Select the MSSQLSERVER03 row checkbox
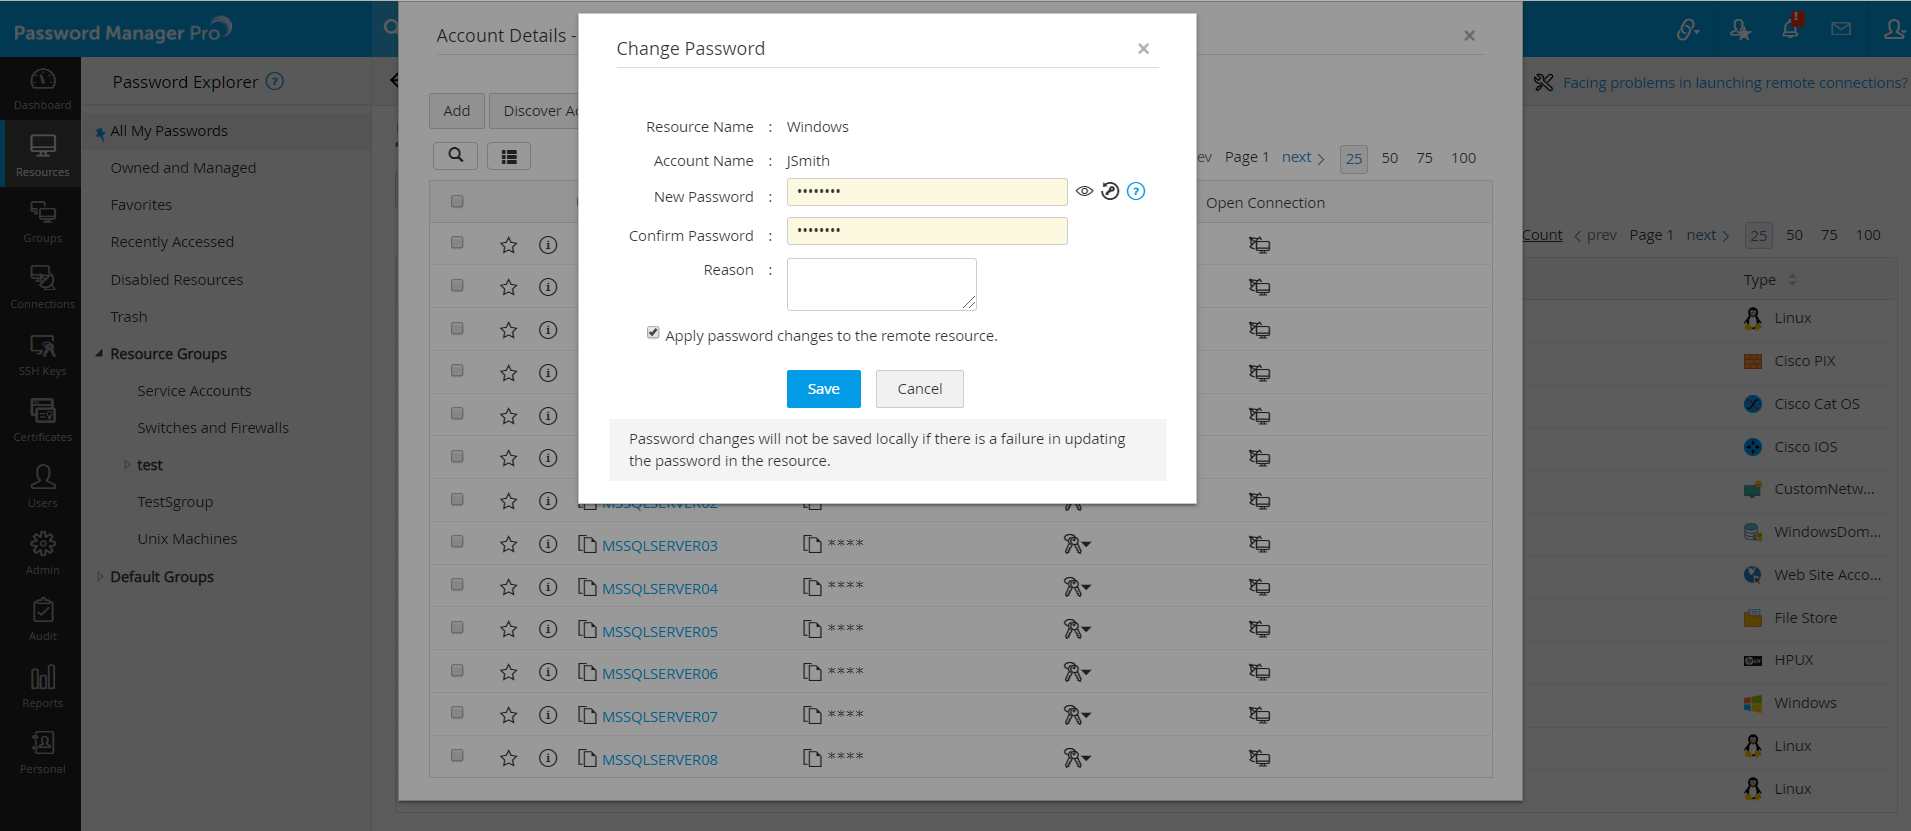The height and width of the screenshot is (831, 1911). tap(457, 542)
